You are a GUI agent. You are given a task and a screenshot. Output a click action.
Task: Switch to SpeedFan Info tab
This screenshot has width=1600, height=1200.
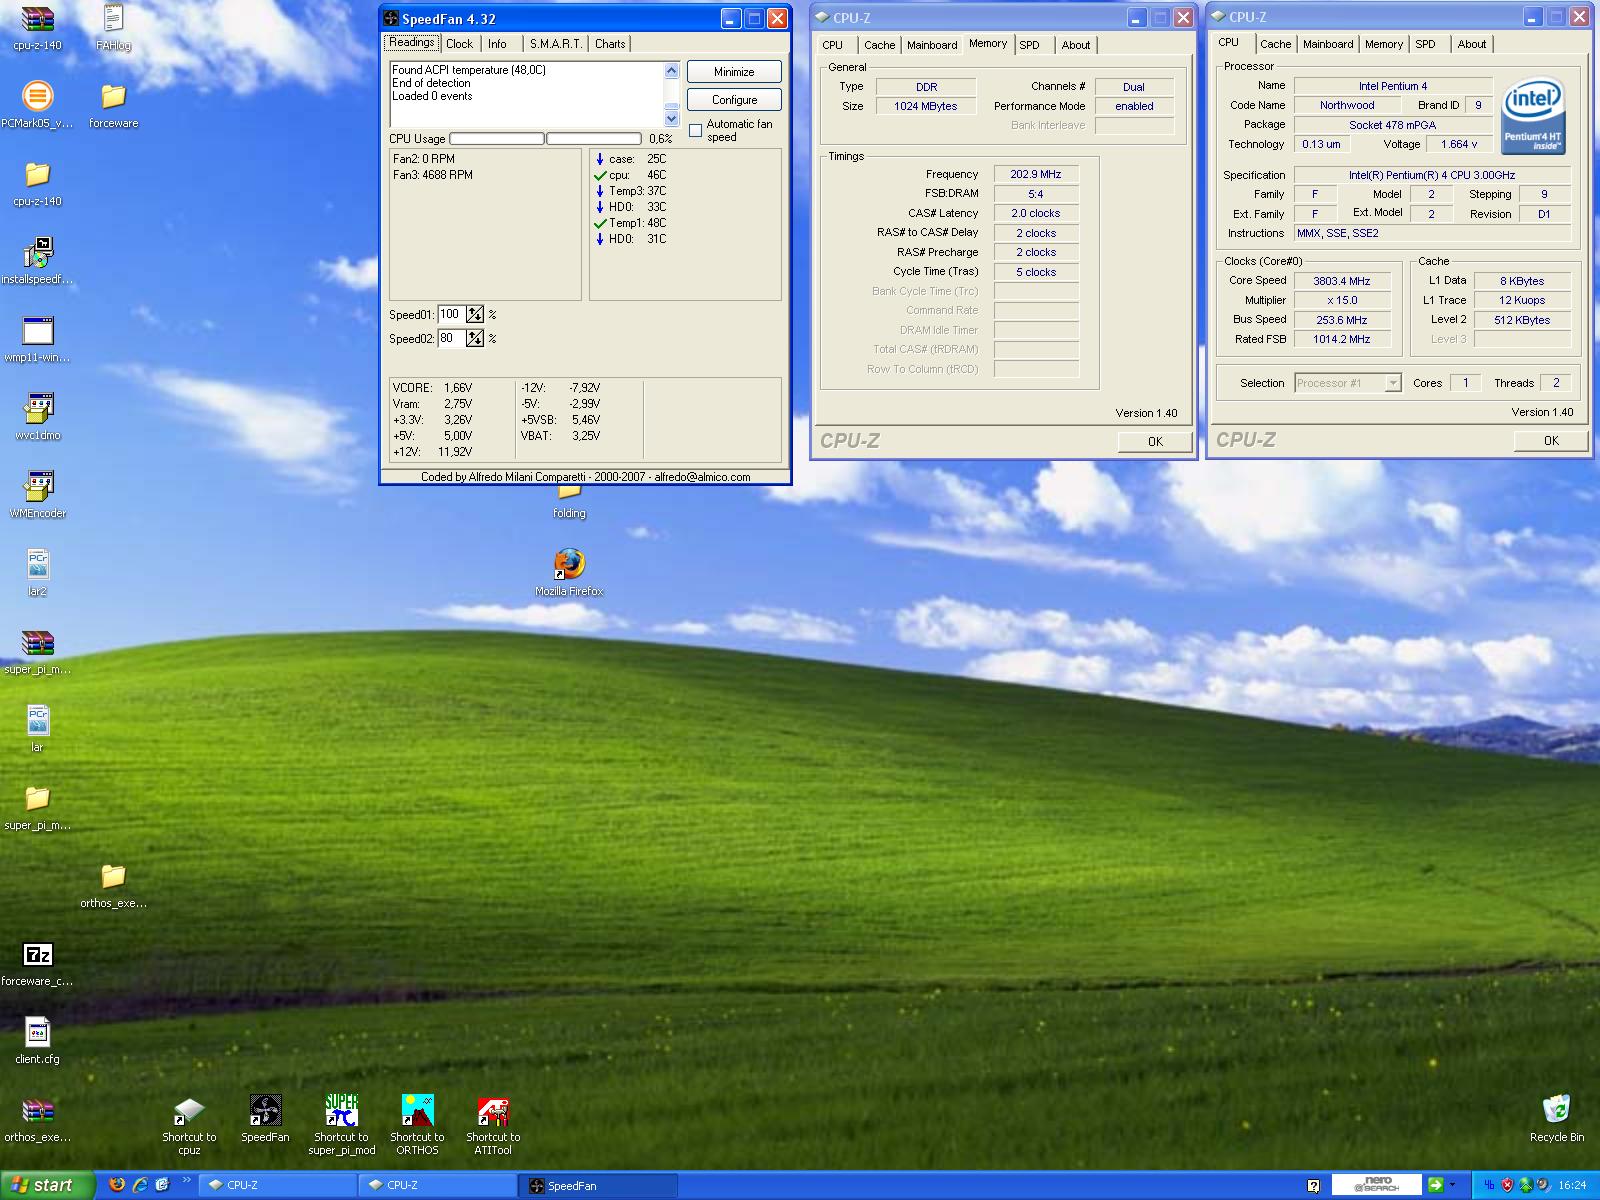[497, 44]
